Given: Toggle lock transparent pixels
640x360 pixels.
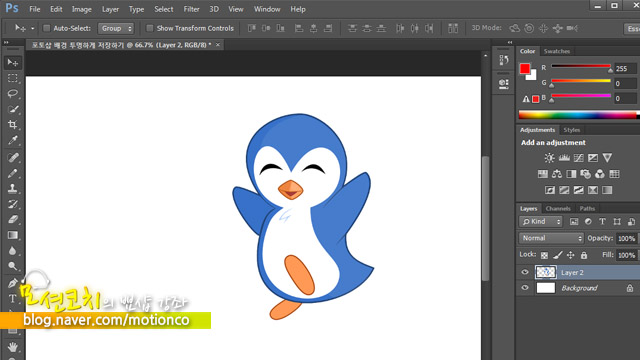Looking at the screenshot, I should pos(544,256).
